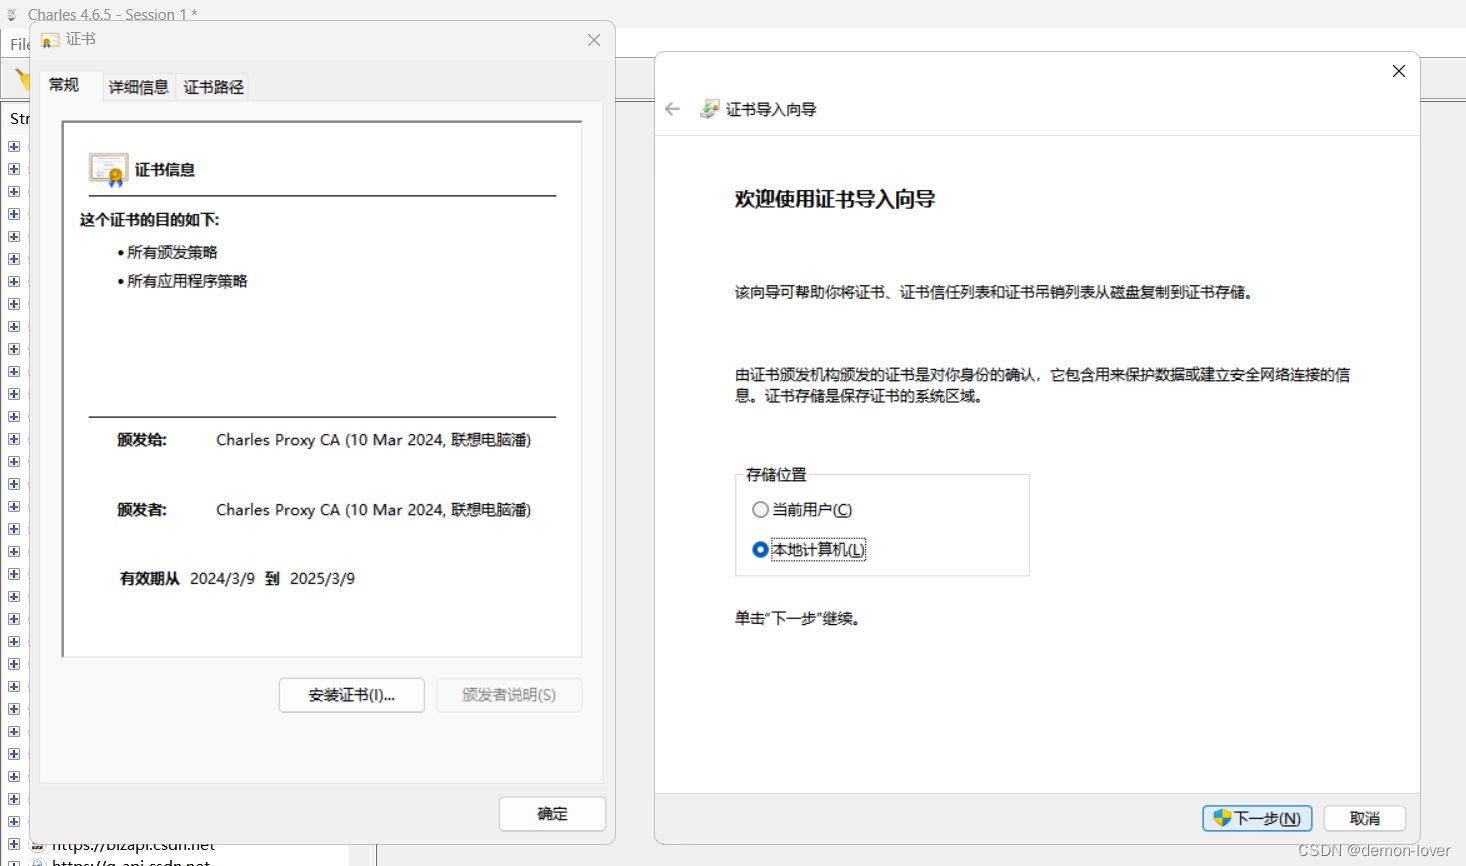Click the 欢迎使用证书导入向导 heading
This screenshot has height=866, width=1466.
pyautogui.click(x=835, y=199)
